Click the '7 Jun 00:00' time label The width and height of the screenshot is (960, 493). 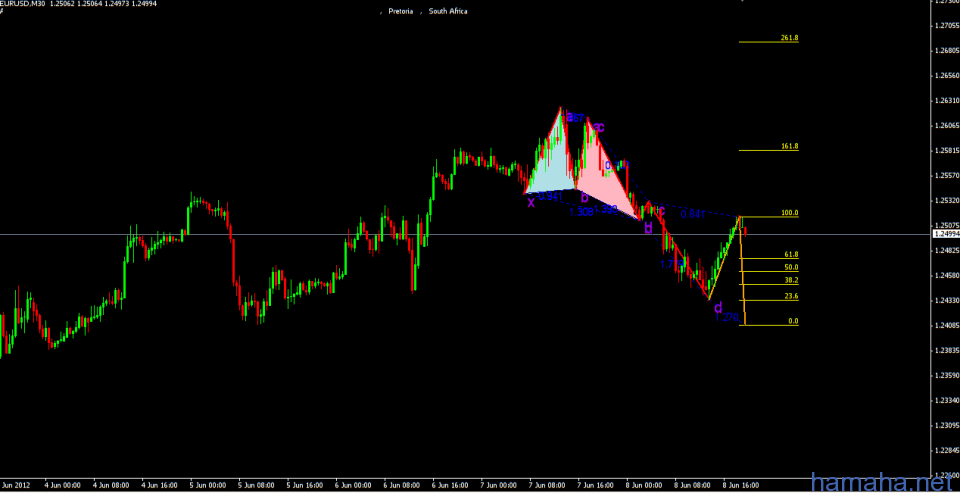499,486
